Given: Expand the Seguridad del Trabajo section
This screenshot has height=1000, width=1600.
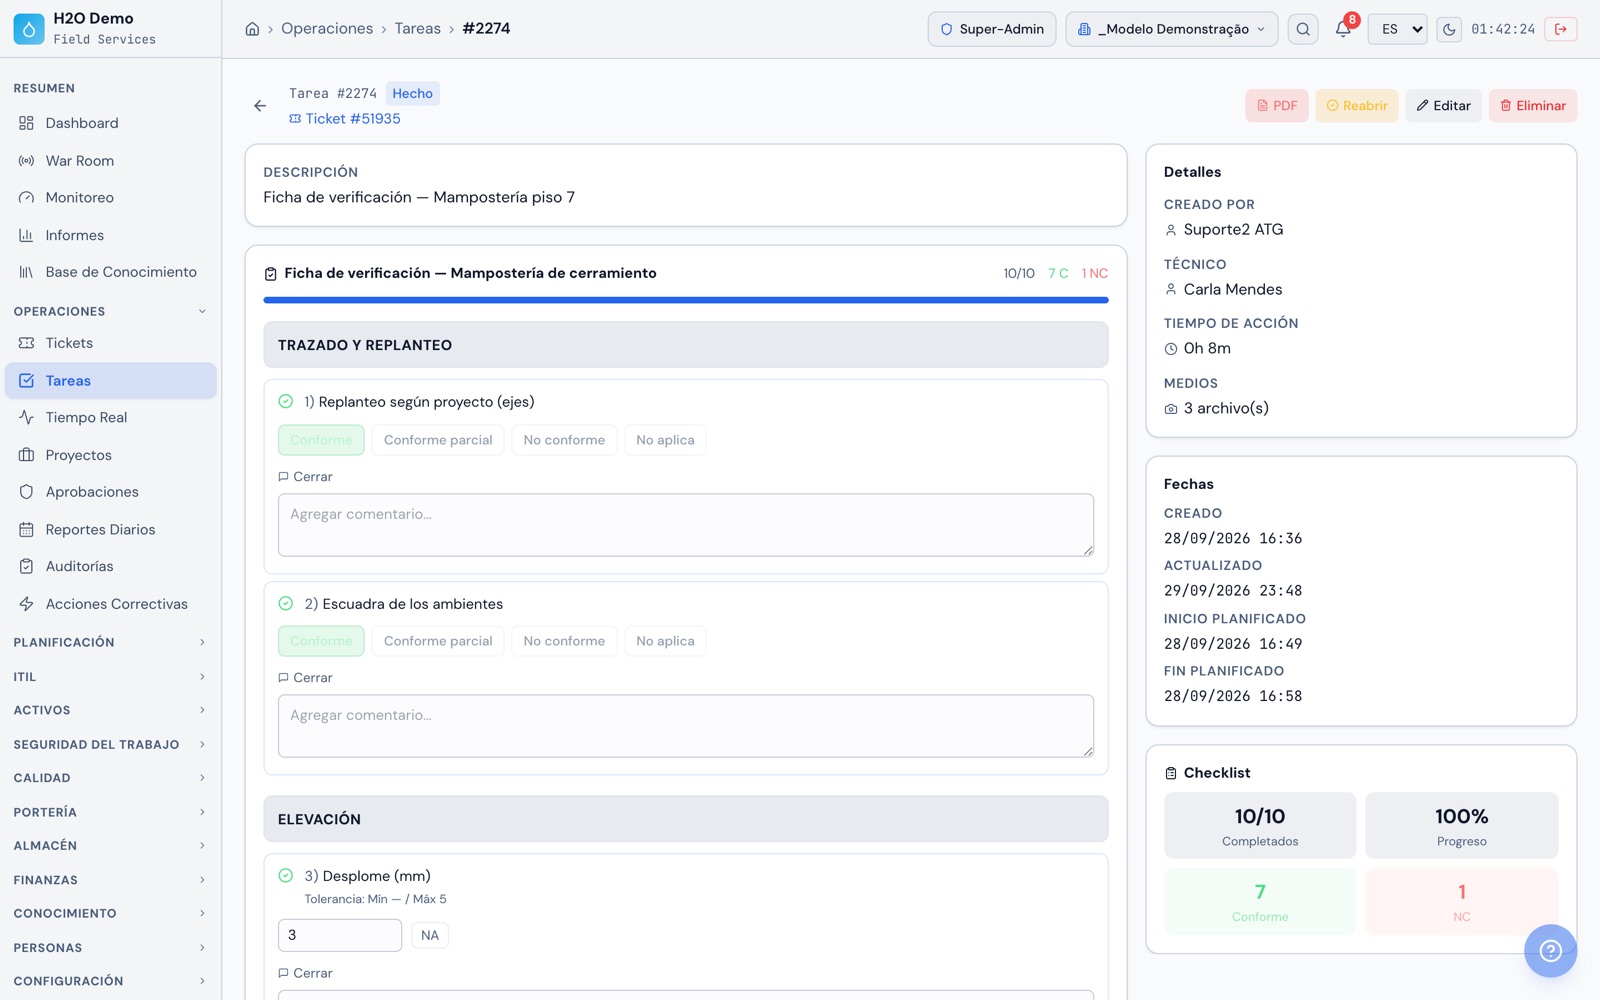Looking at the screenshot, I should point(110,745).
